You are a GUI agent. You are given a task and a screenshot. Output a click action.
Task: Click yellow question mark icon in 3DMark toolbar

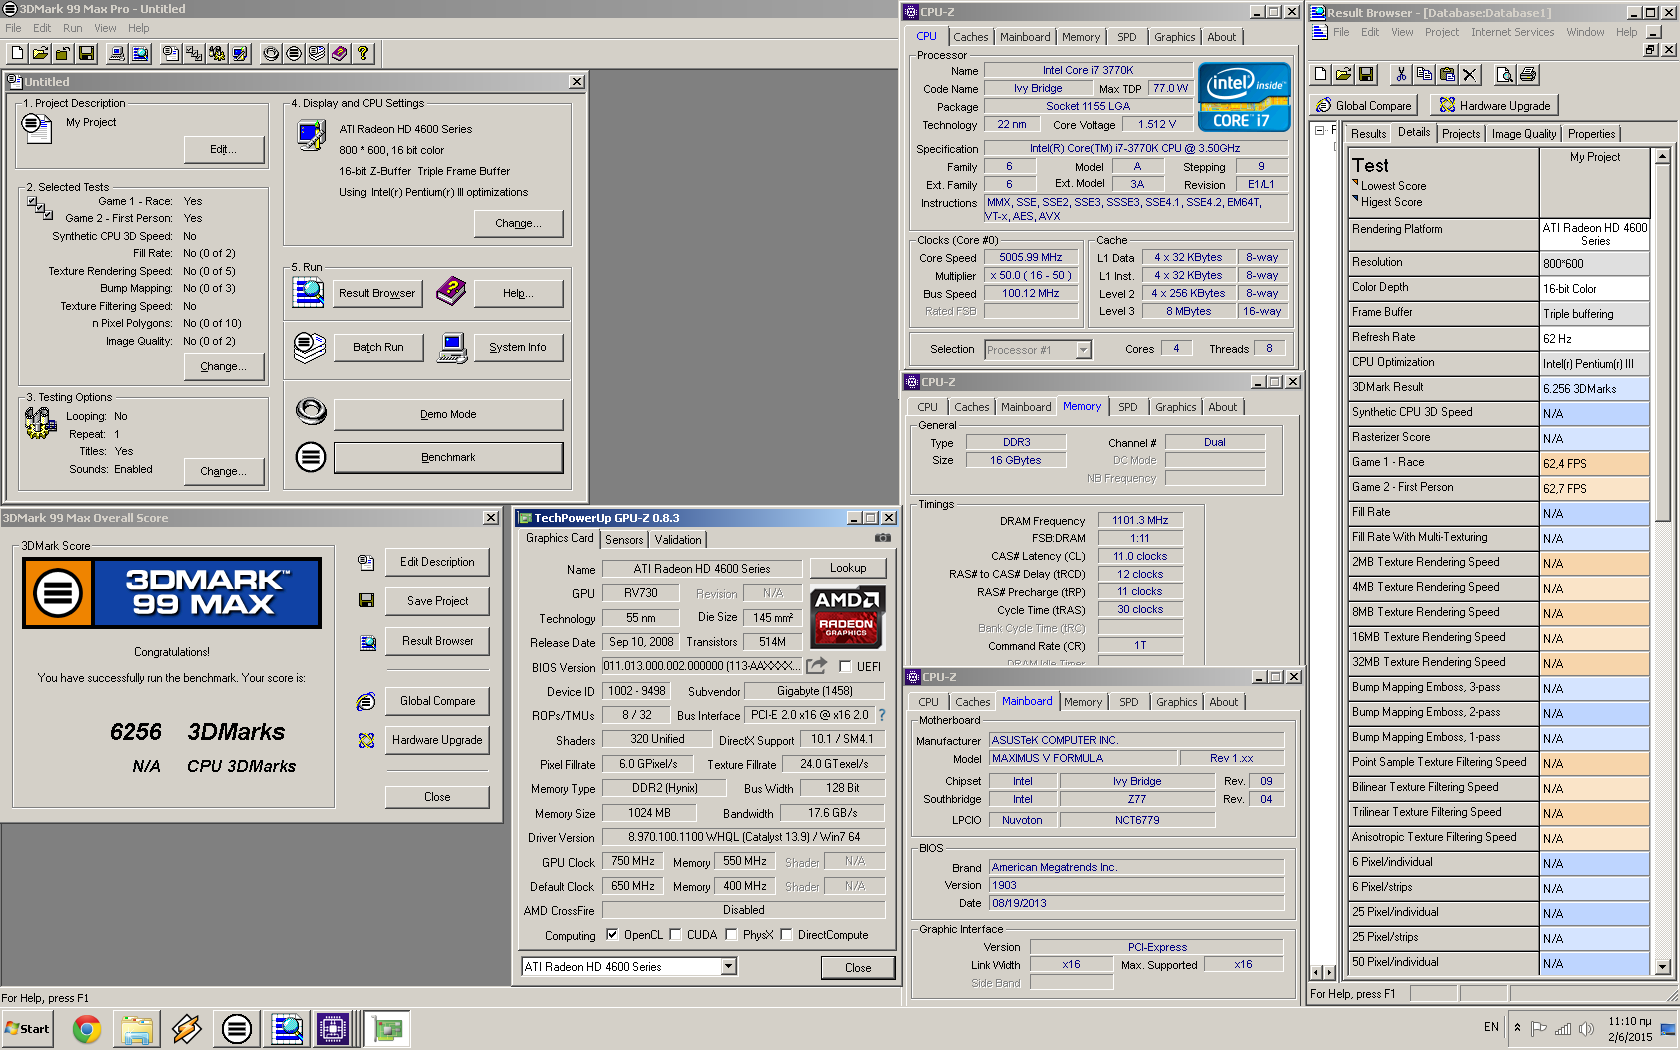click(x=363, y=53)
